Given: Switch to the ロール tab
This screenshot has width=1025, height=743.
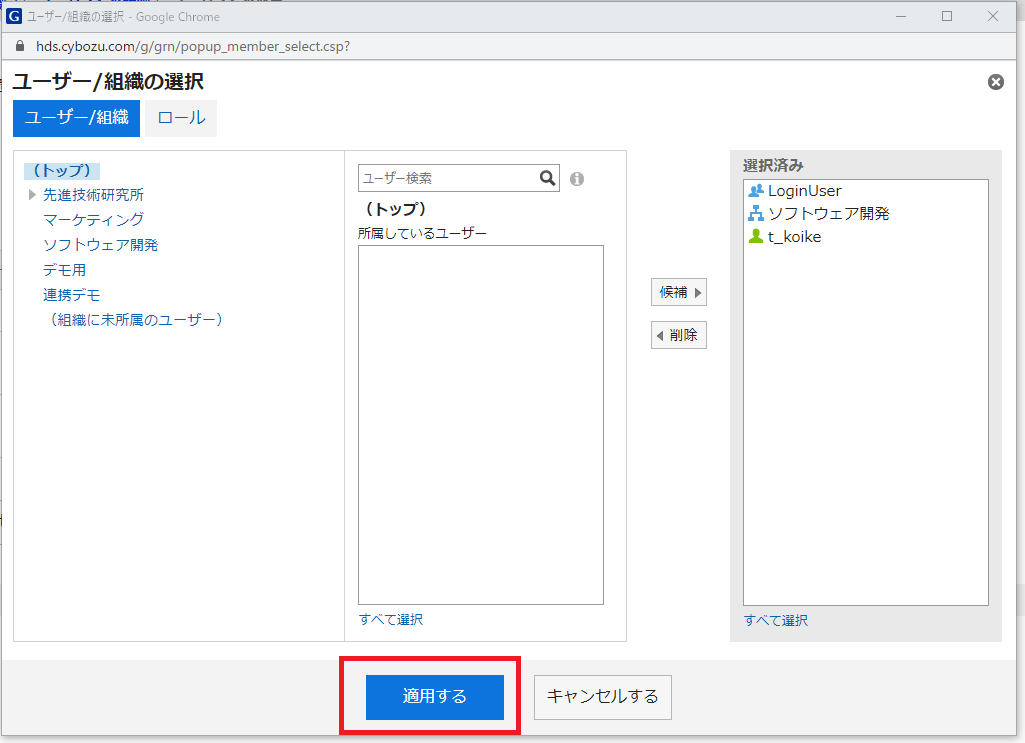Looking at the screenshot, I should click(181, 118).
